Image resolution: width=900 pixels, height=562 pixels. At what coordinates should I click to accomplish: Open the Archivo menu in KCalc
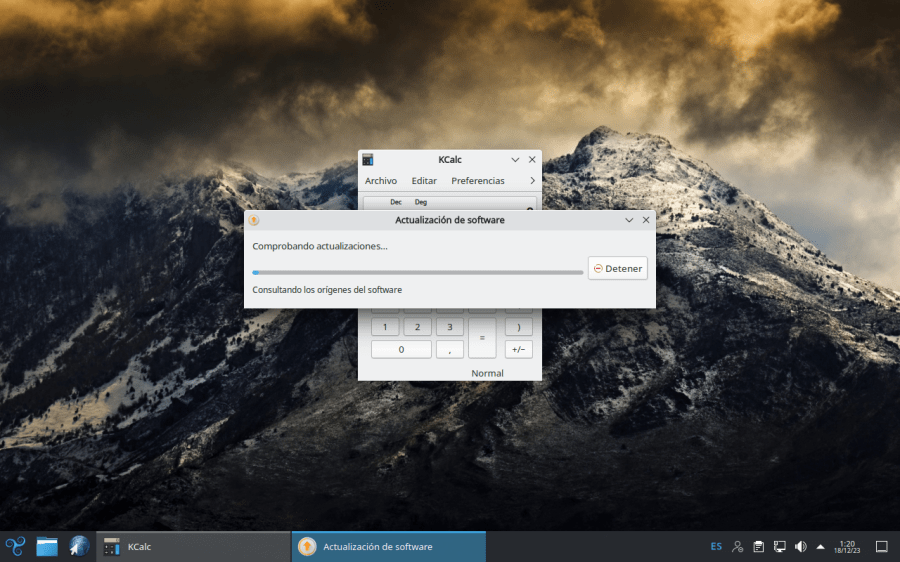[x=380, y=181]
